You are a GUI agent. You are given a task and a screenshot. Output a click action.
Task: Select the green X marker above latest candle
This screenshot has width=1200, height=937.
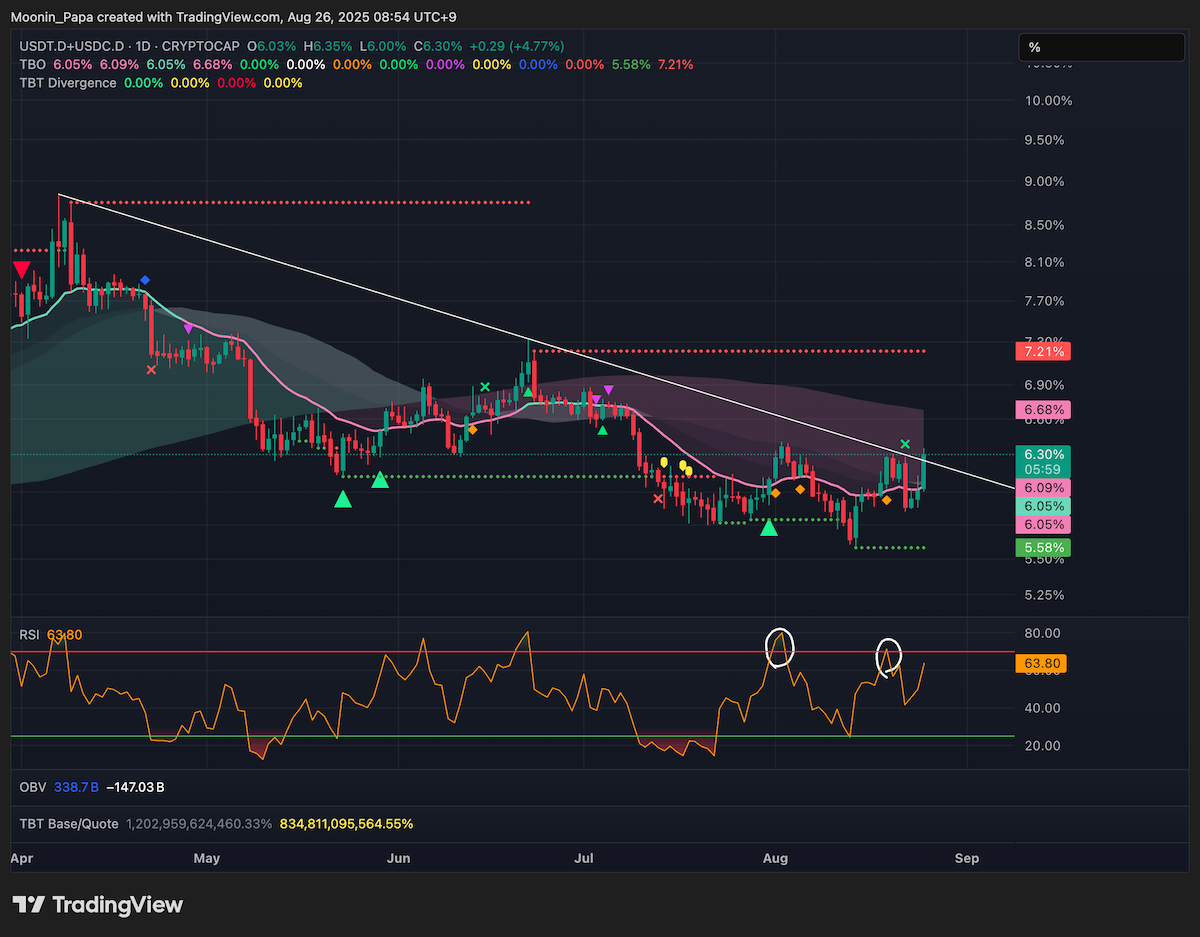pos(904,444)
